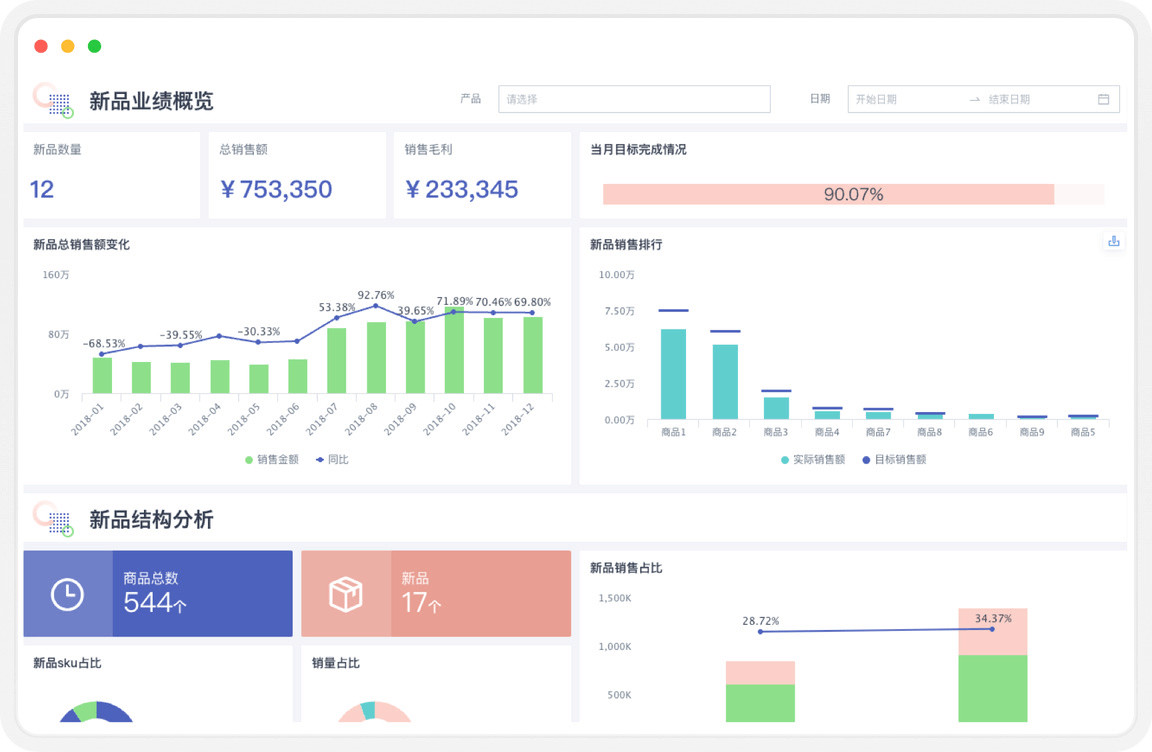
Task: Click the 商品1 bar in sales ranking
Action: pos(673,374)
